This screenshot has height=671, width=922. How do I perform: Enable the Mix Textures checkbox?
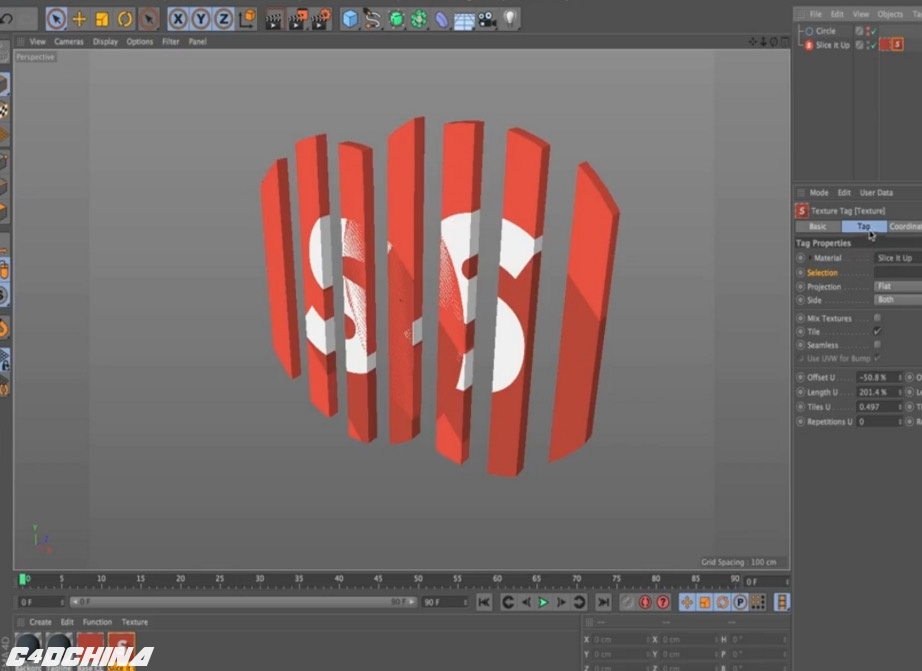tap(877, 318)
